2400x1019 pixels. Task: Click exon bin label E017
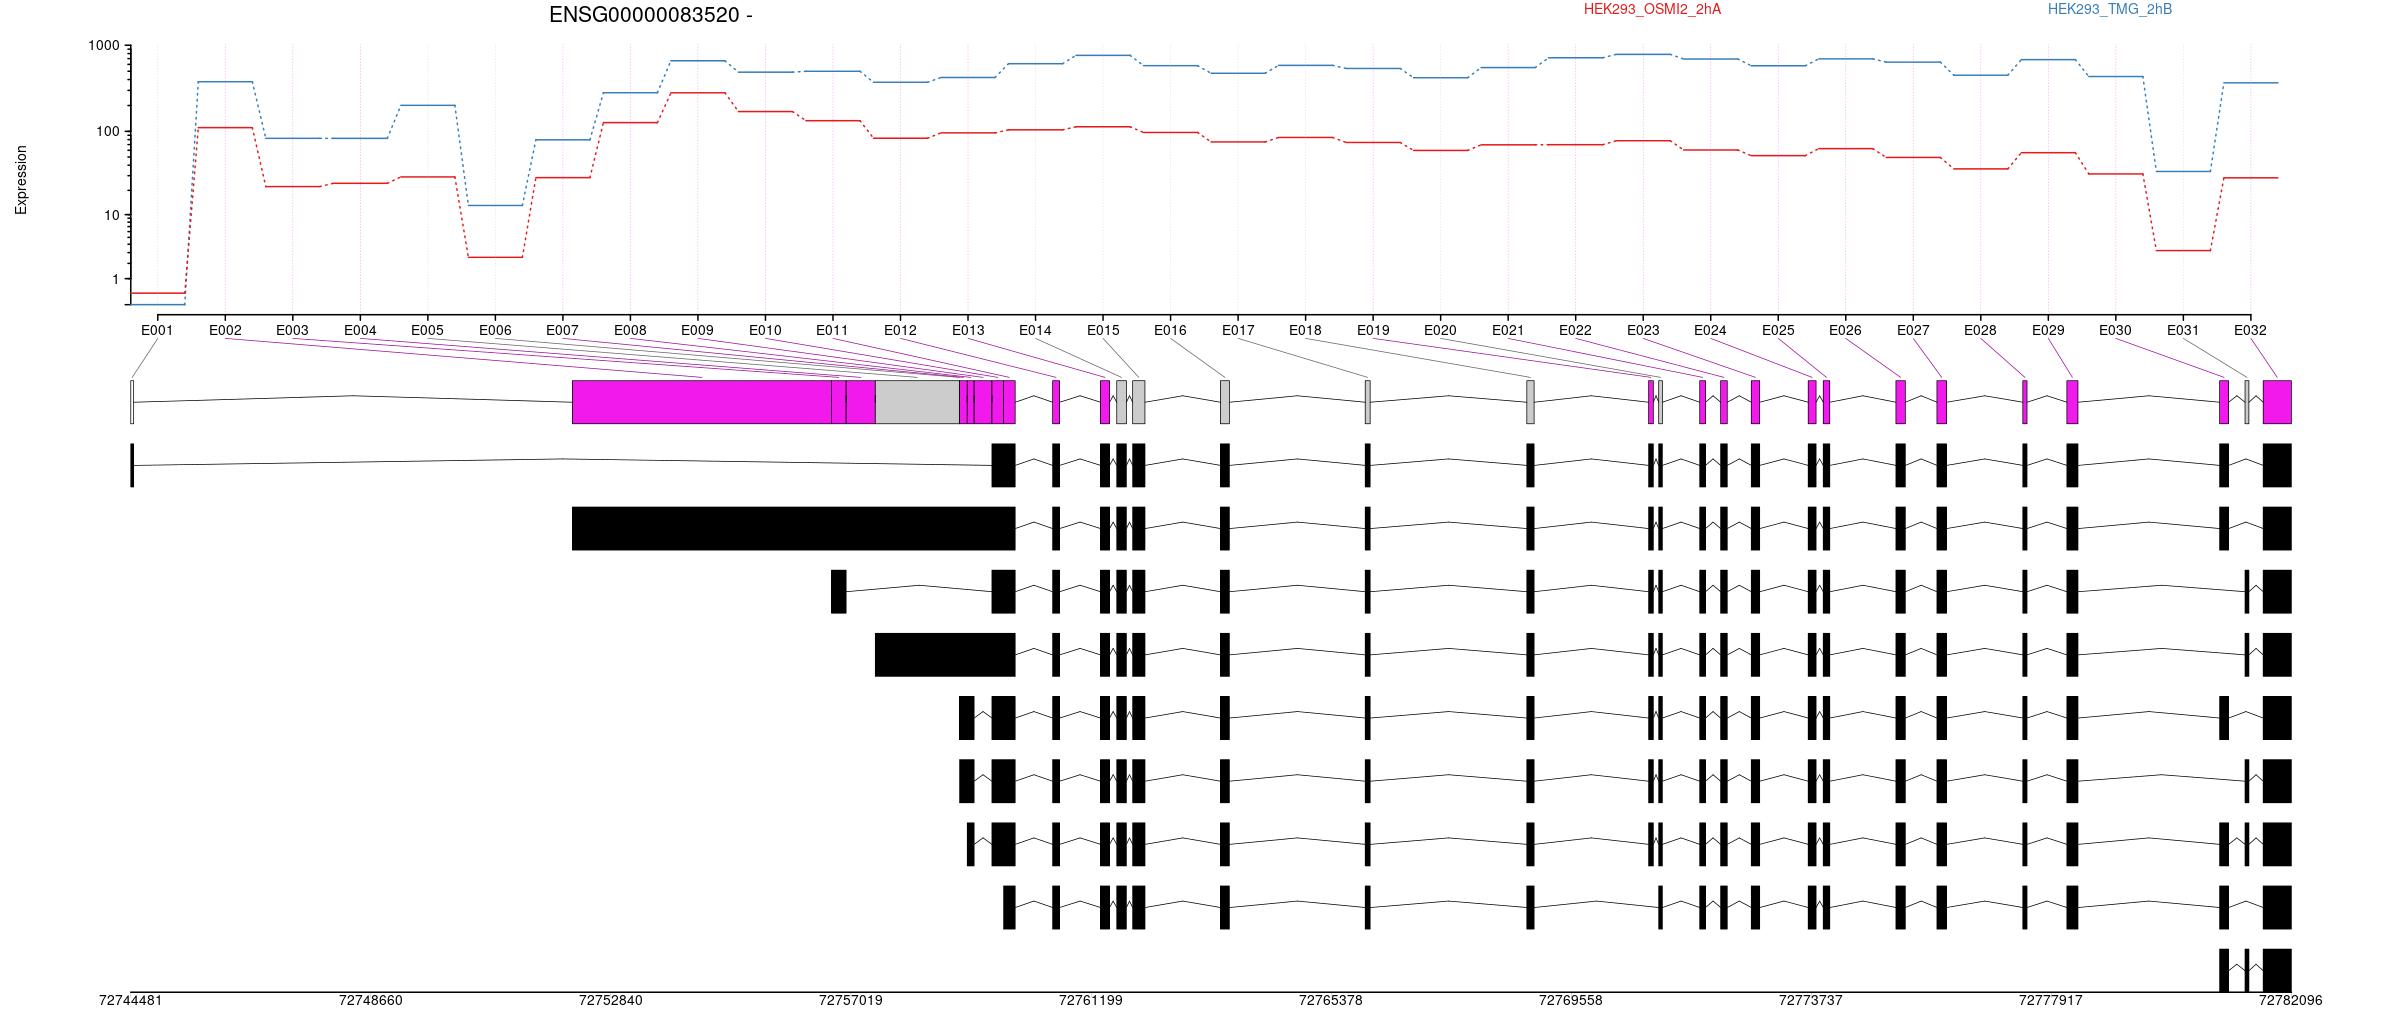pos(1238,330)
